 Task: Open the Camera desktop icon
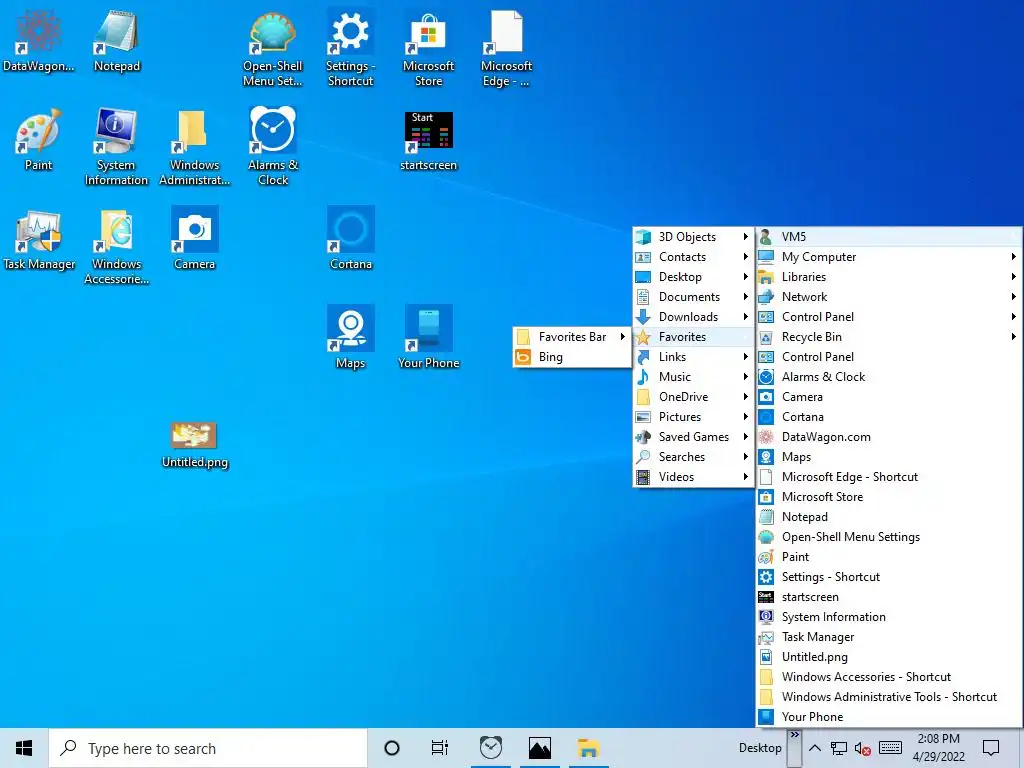(194, 239)
